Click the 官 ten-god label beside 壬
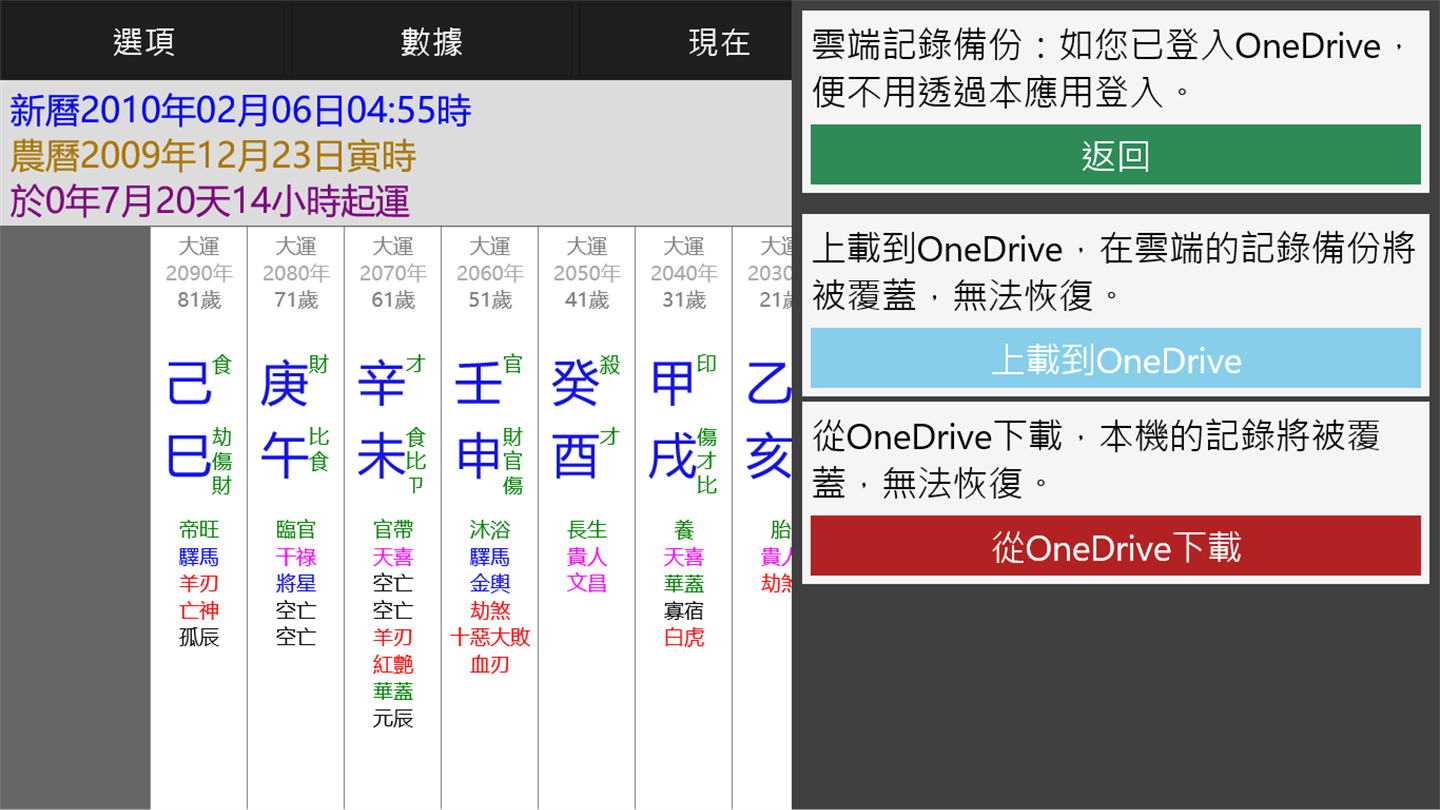1440x810 pixels. coord(513,365)
